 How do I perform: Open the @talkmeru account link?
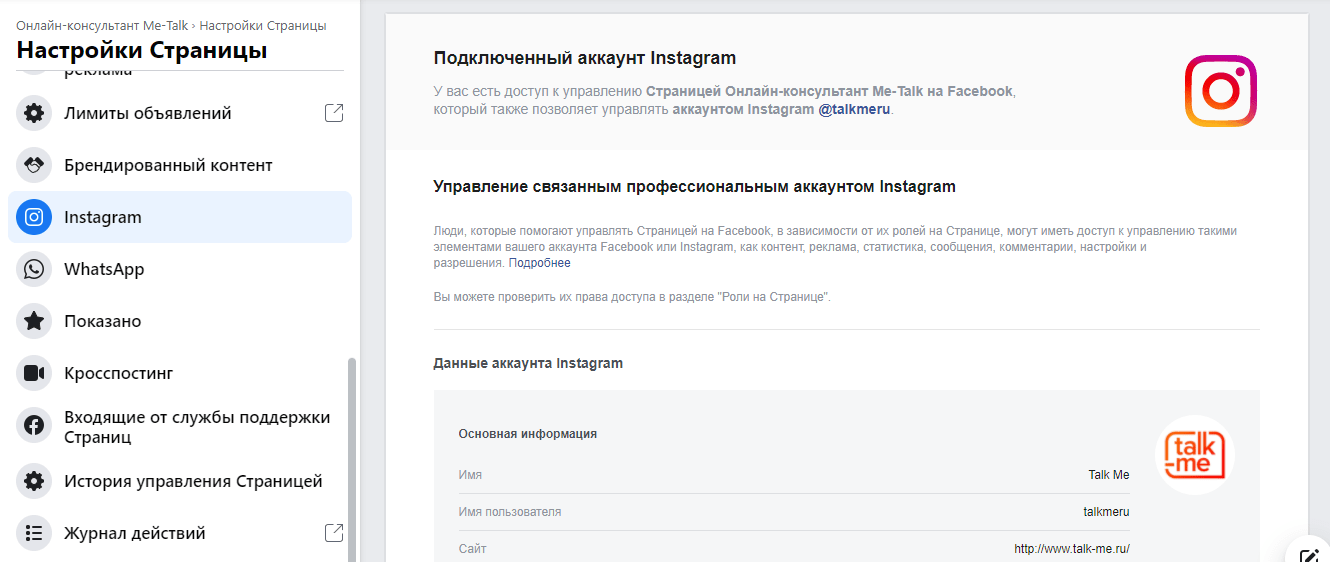pyautogui.click(x=853, y=109)
